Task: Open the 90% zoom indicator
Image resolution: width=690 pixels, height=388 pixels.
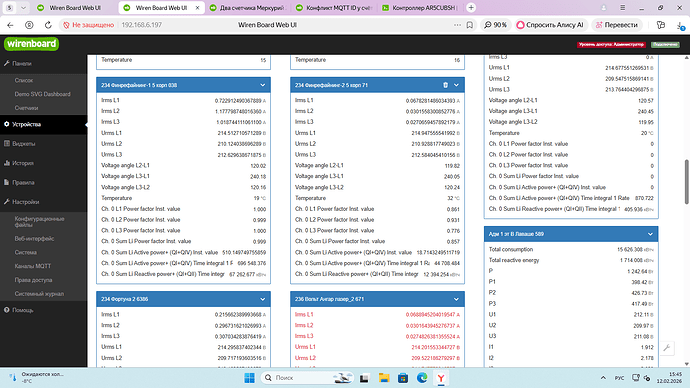Action: pos(495,25)
